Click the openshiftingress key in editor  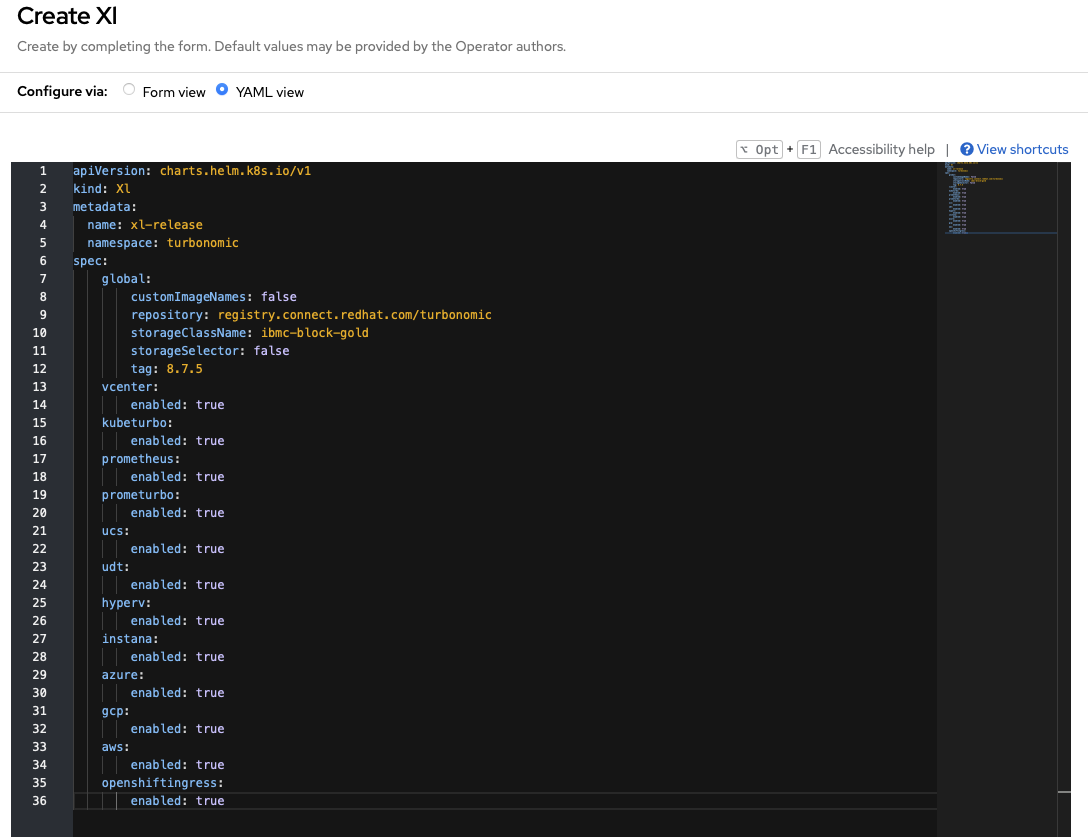[x=161, y=783]
